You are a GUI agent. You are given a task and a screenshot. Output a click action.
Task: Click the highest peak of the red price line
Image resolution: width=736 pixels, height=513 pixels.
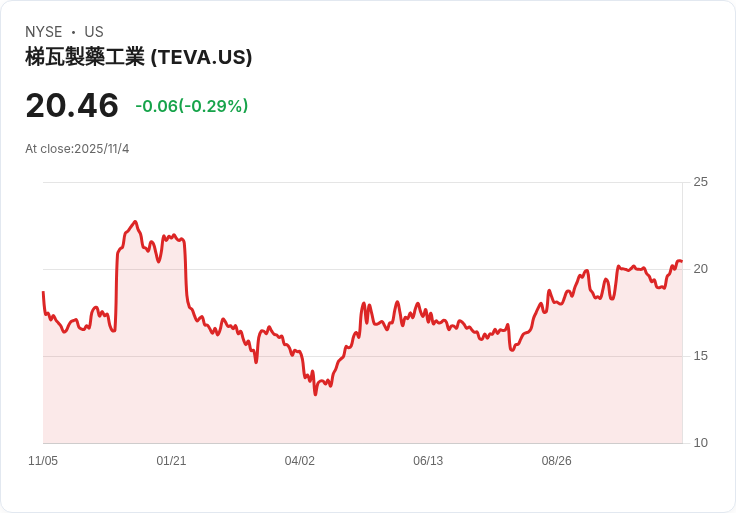click(x=134, y=222)
